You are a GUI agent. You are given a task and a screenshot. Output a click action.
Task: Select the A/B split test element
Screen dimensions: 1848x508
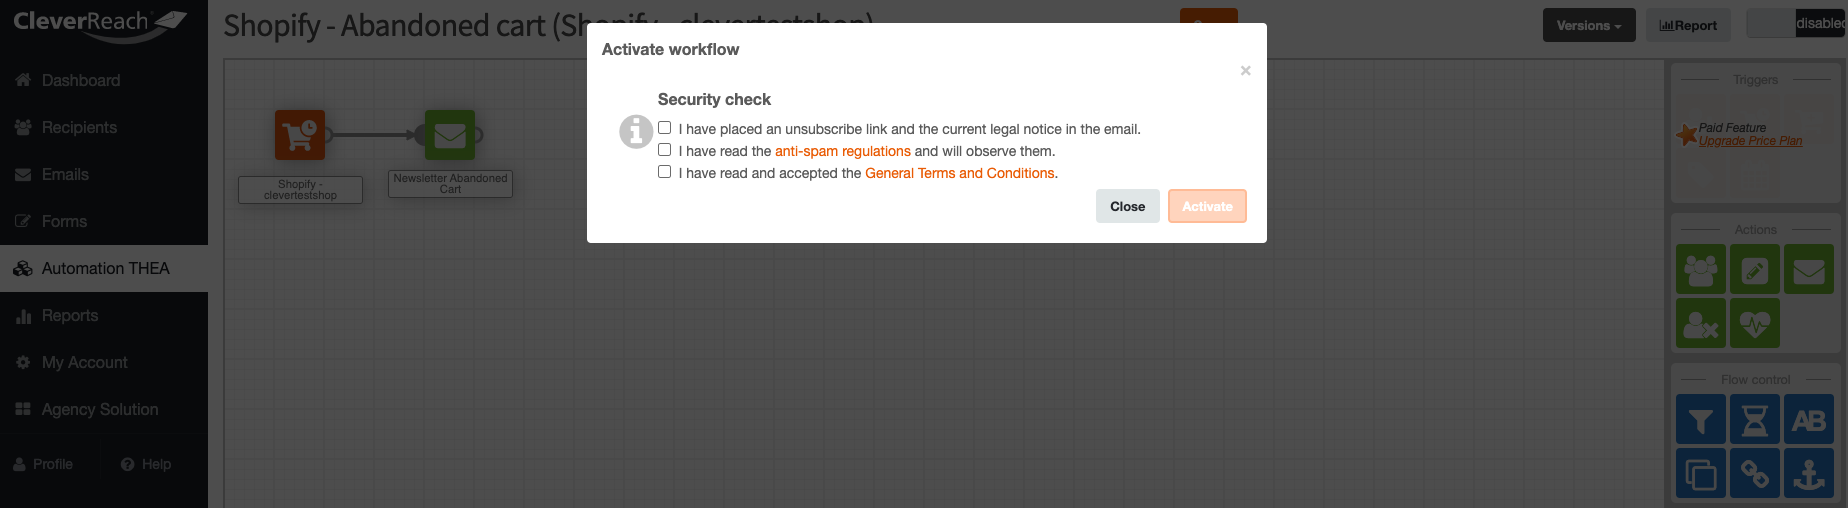pos(1808,420)
